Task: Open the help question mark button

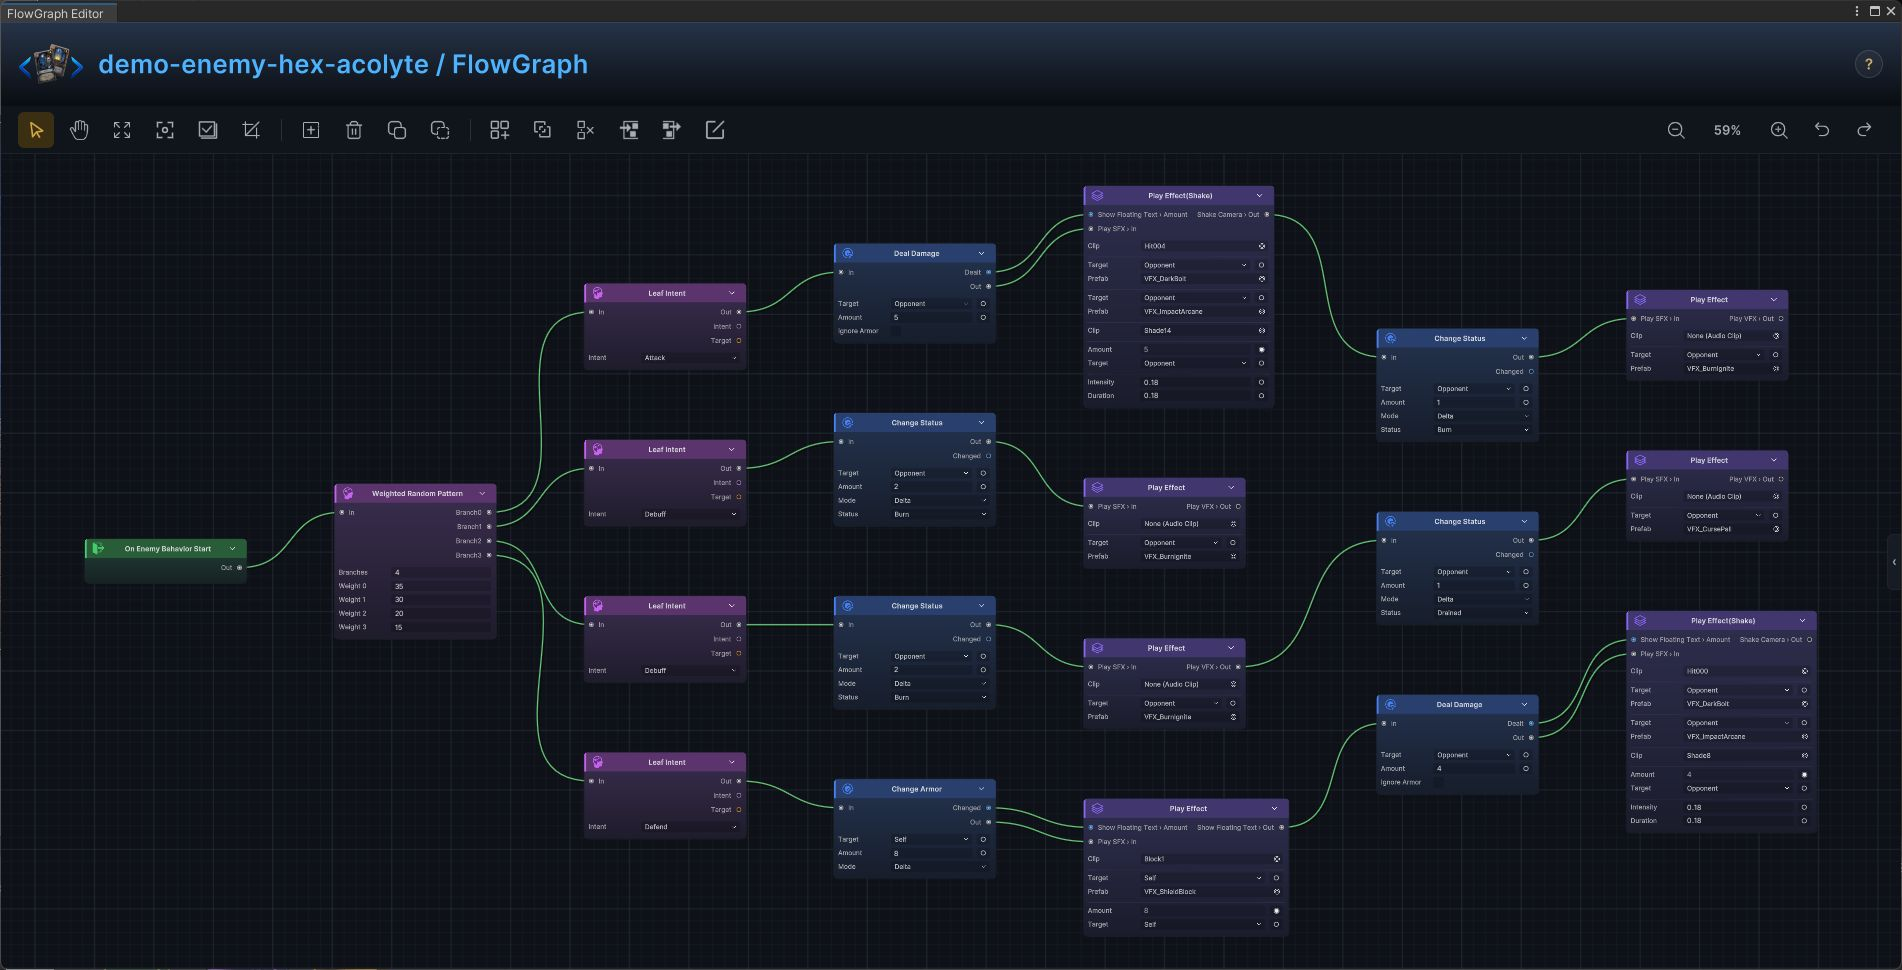Action: [1868, 64]
